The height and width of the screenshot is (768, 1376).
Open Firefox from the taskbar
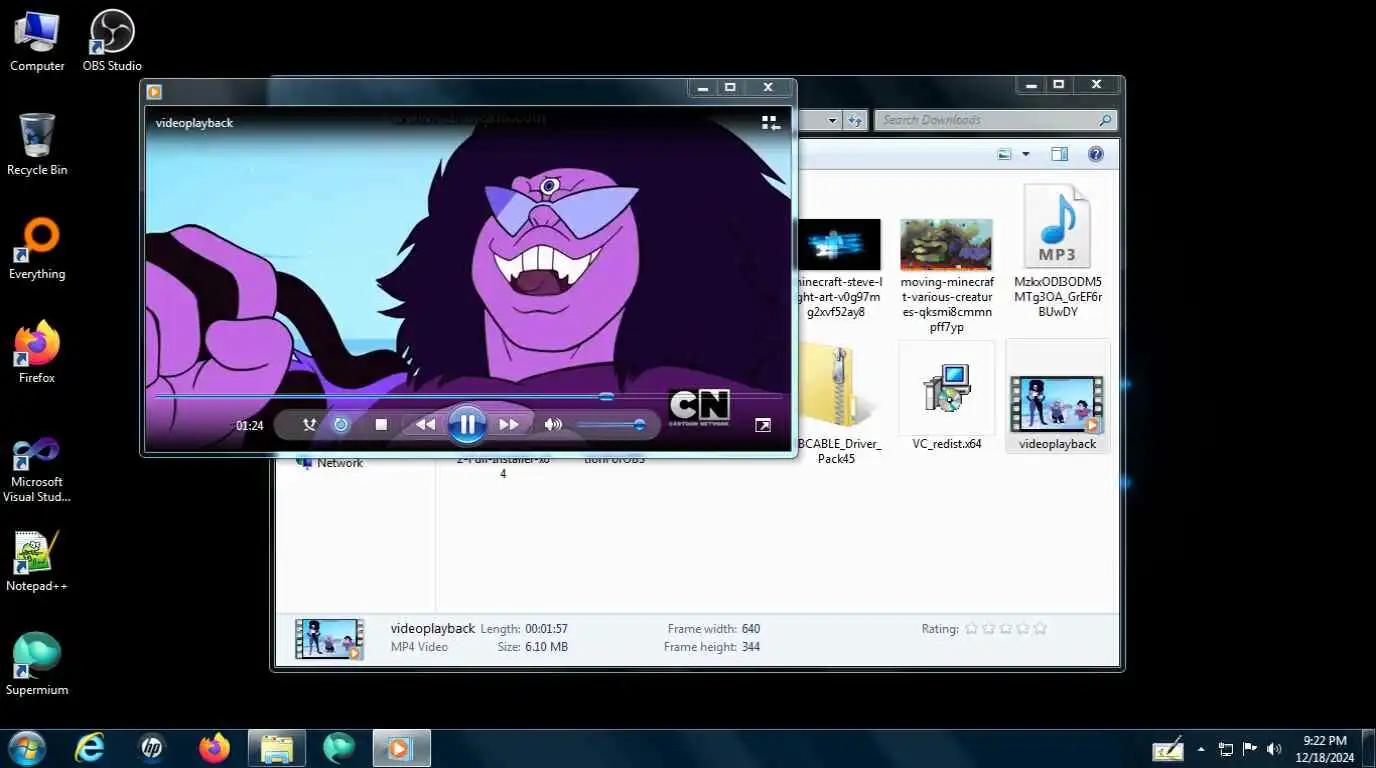coord(214,748)
